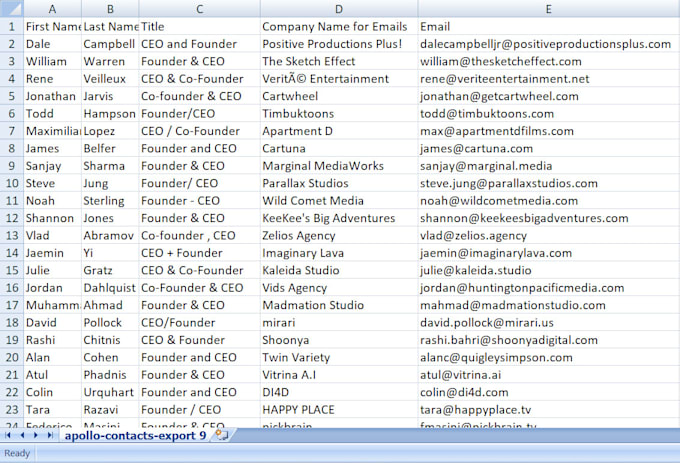Select 'Co-founder , CEO' title cell

[x=199, y=235]
